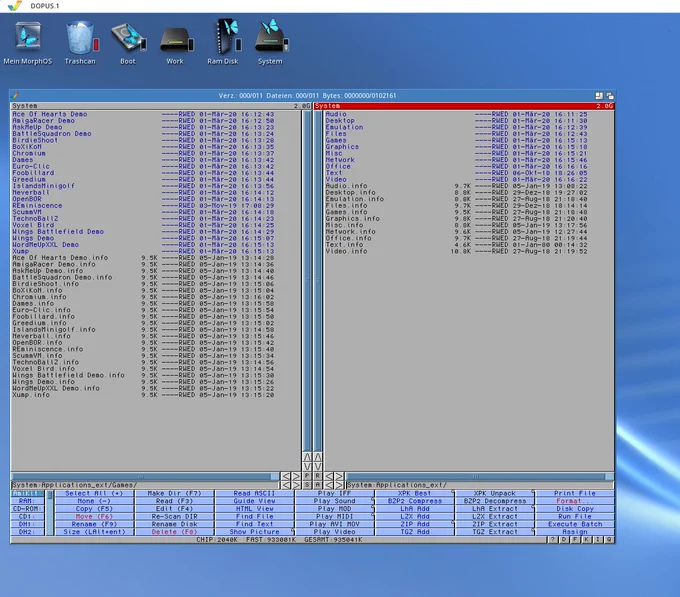Click the Copy (F5) button
The image size is (680, 597).
(x=94, y=509)
